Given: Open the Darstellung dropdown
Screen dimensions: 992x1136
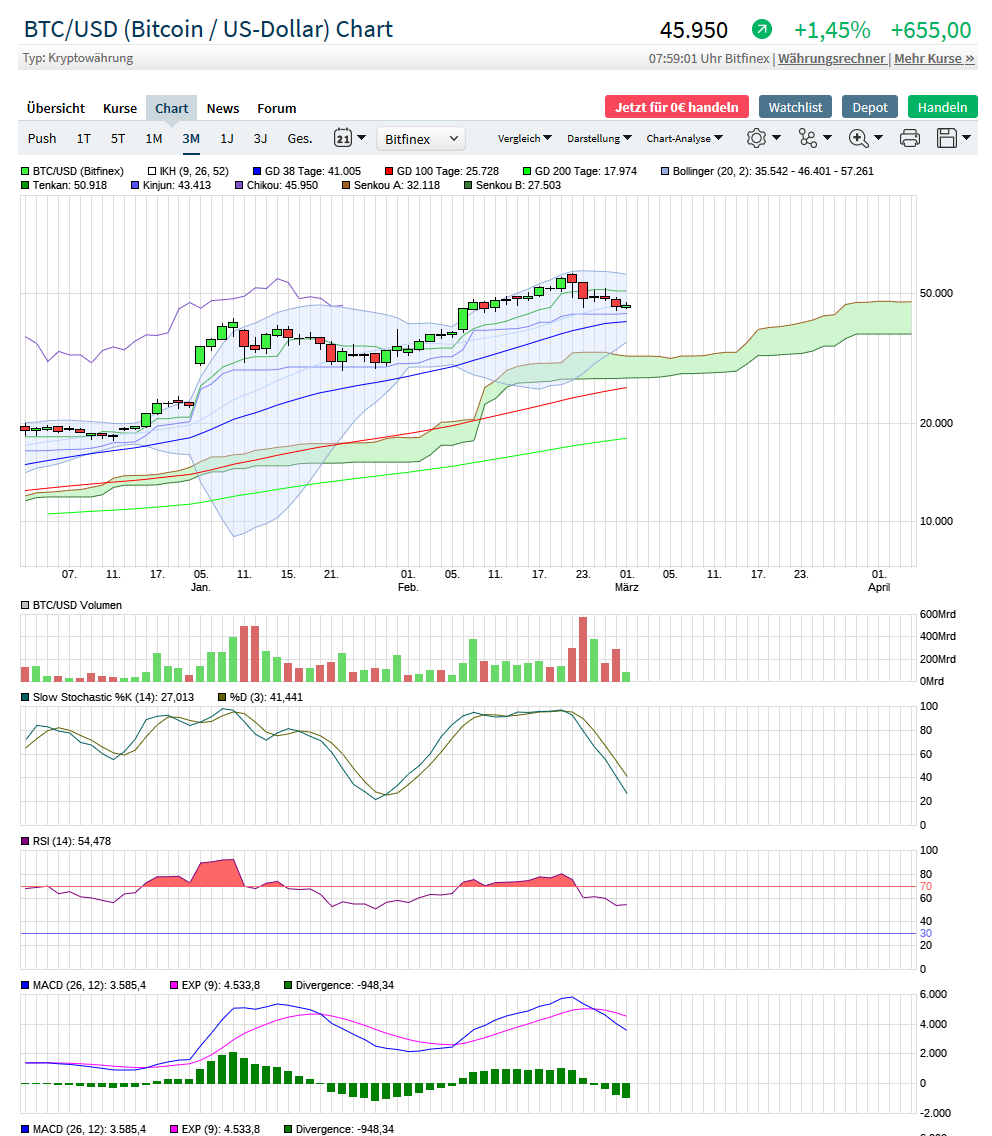Looking at the screenshot, I should [599, 139].
